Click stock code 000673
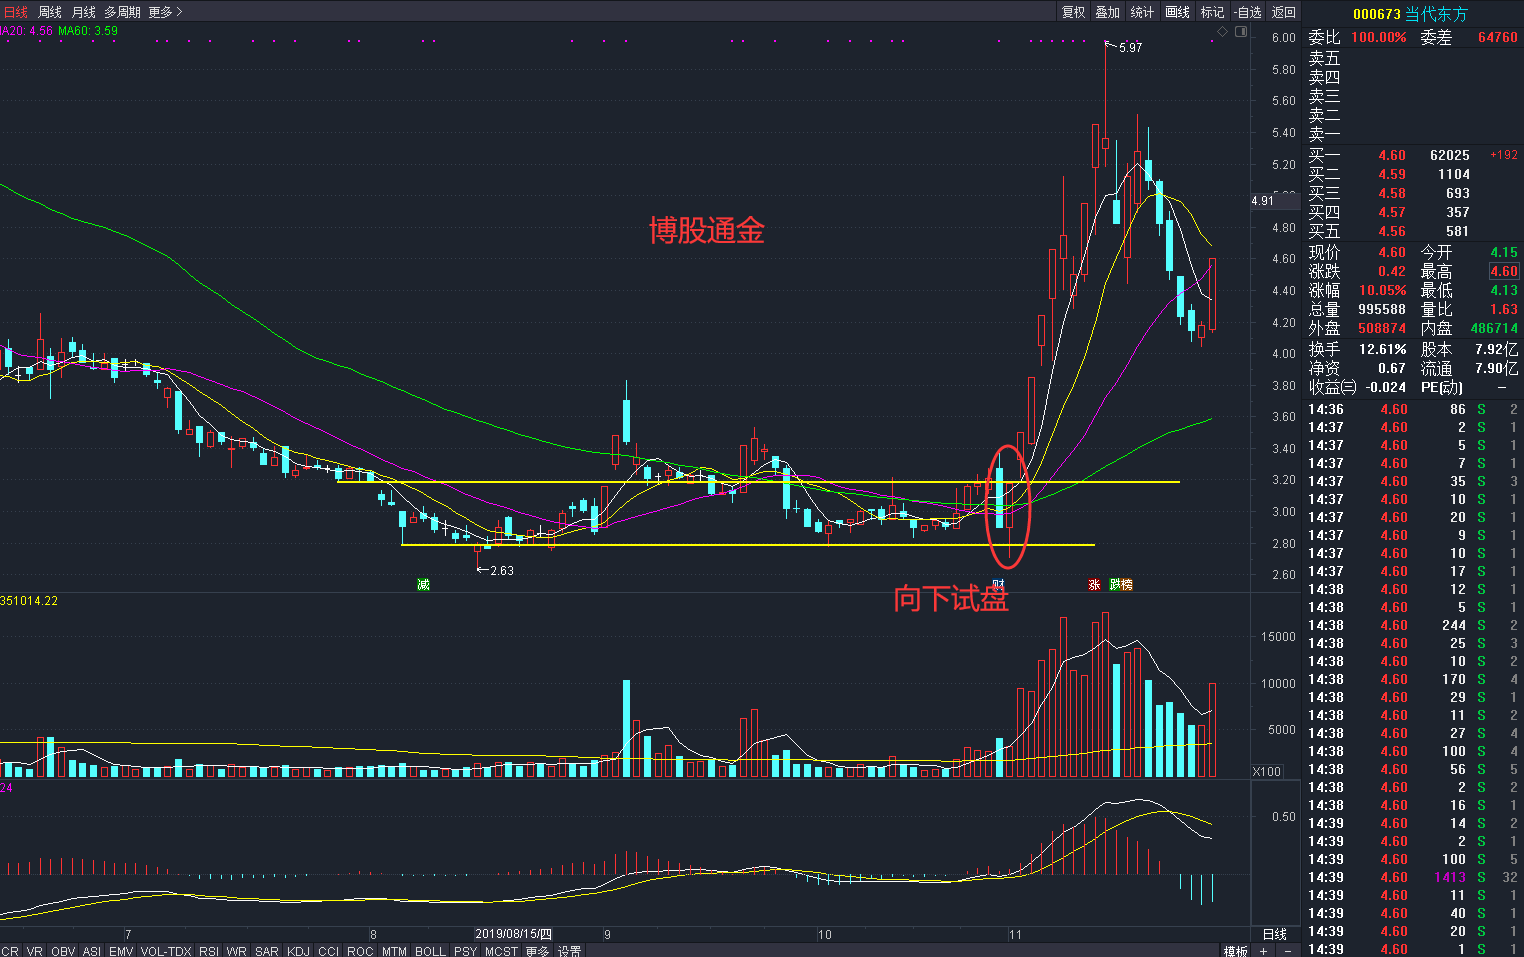This screenshot has width=1524, height=957. tap(1377, 14)
